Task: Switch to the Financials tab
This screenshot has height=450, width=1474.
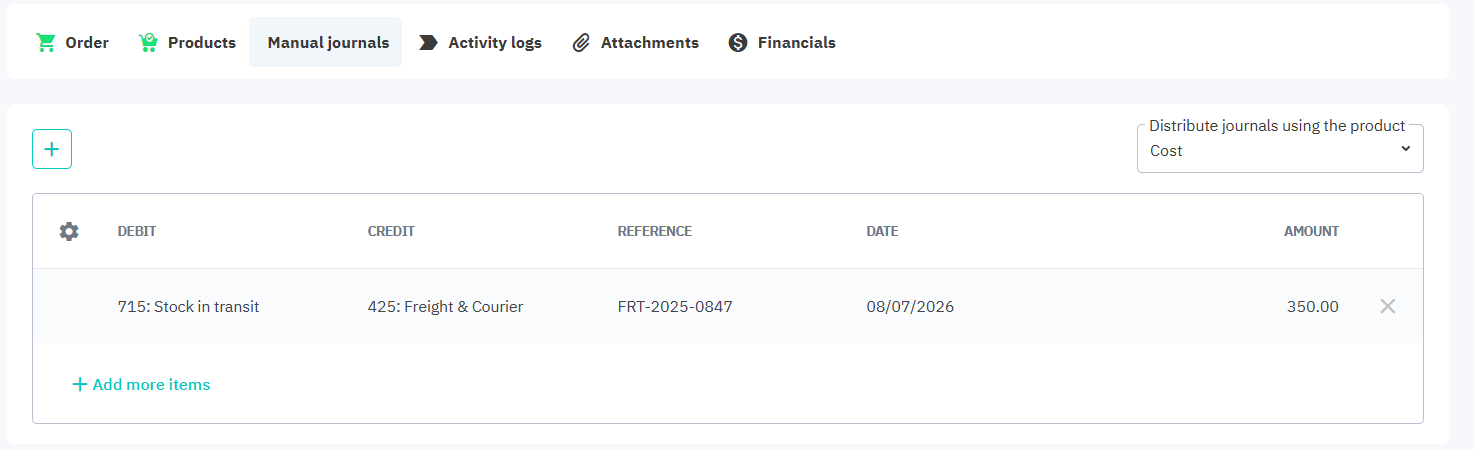Action: pos(782,43)
